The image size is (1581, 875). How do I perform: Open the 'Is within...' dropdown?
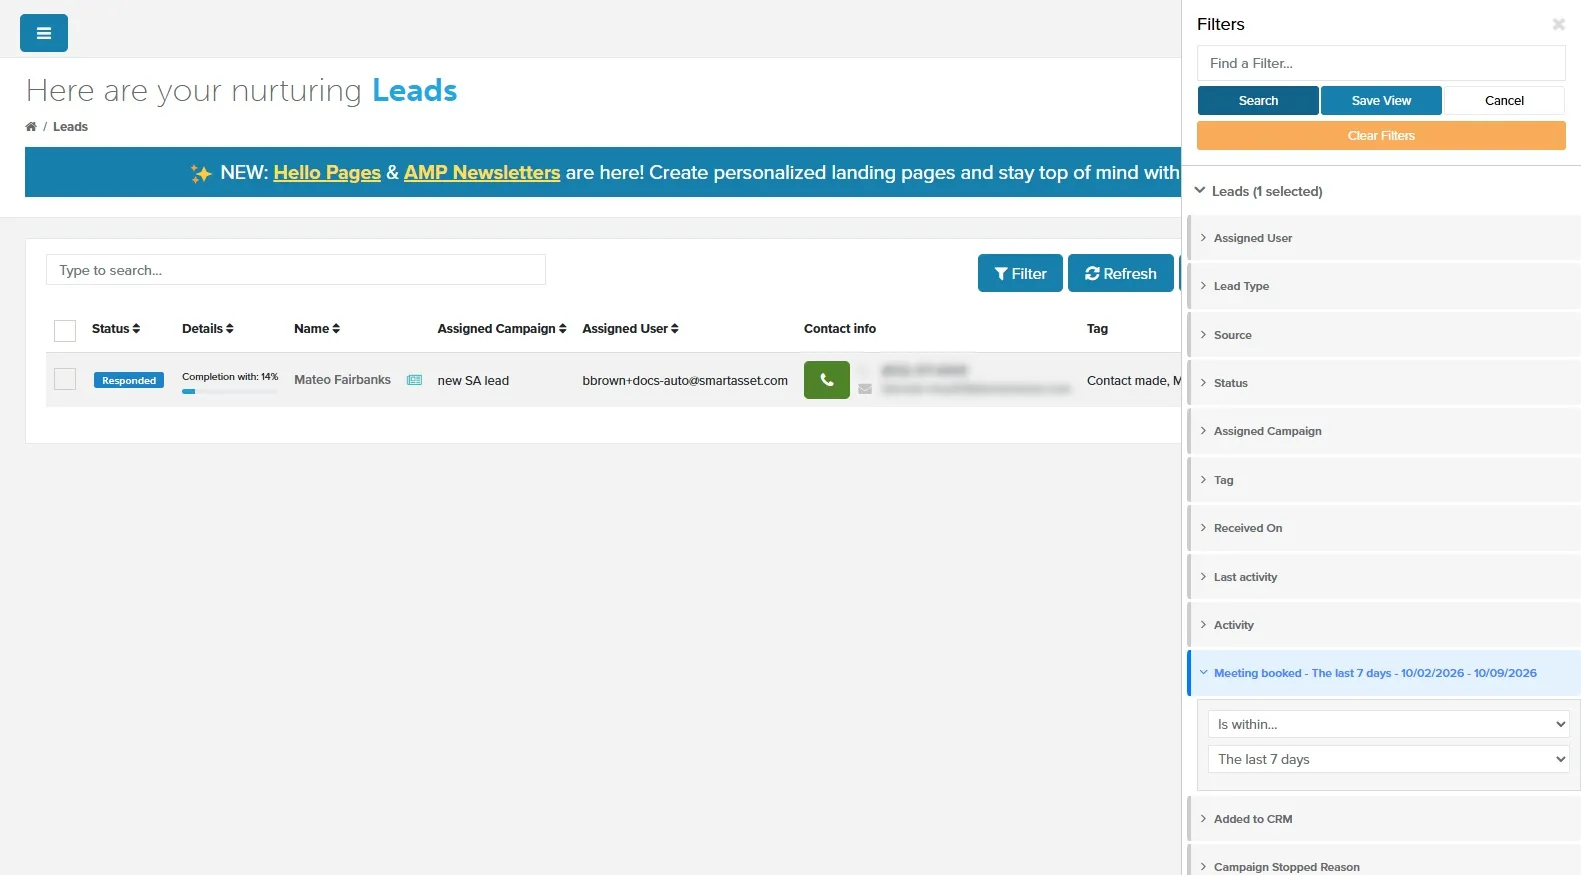pyautogui.click(x=1388, y=724)
